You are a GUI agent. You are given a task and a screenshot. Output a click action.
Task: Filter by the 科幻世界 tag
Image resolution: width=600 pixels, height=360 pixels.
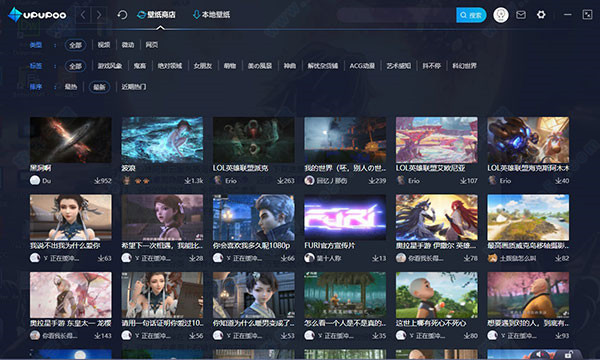(x=464, y=66)
